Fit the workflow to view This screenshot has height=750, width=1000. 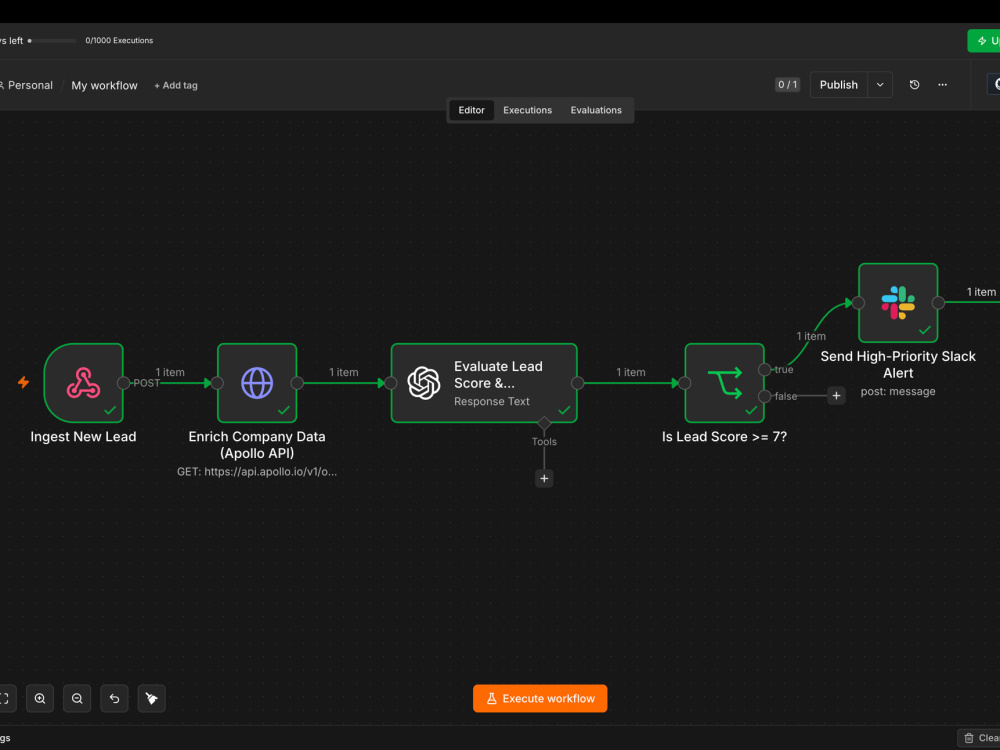[x=6, y=698]
